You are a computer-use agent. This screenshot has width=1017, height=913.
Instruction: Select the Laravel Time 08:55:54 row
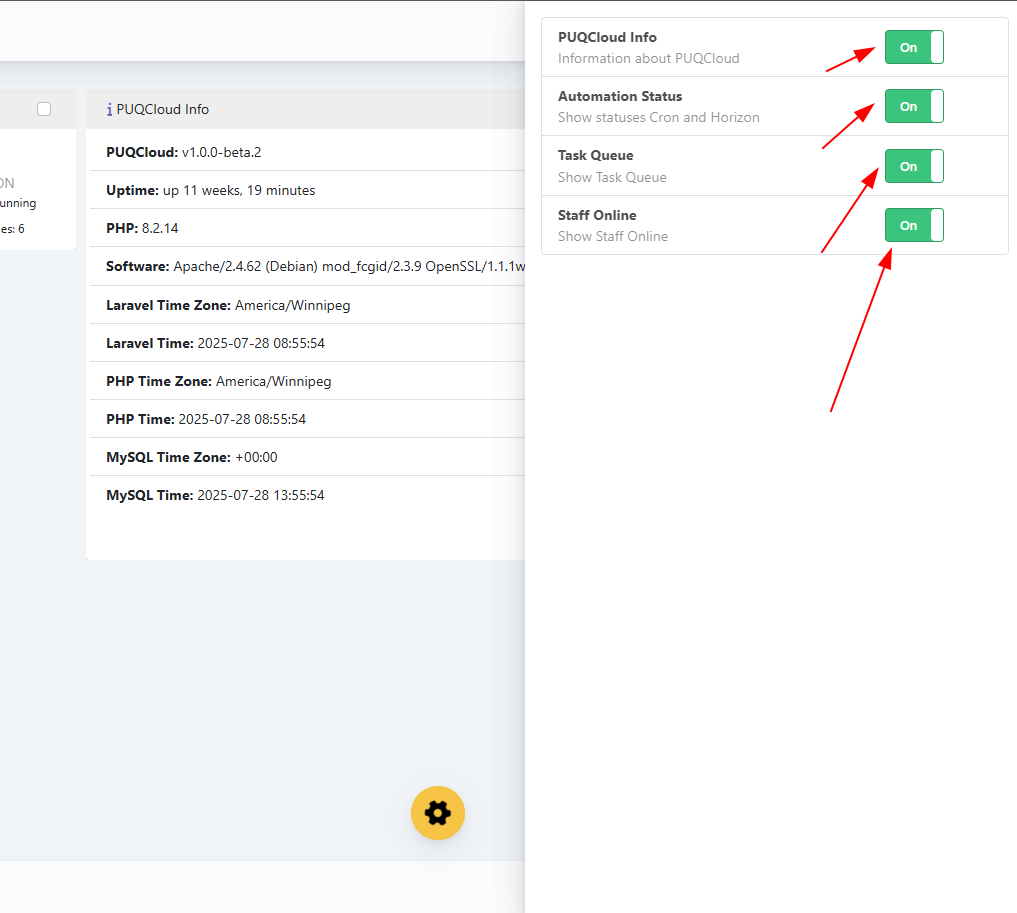(x=307, y=343)
